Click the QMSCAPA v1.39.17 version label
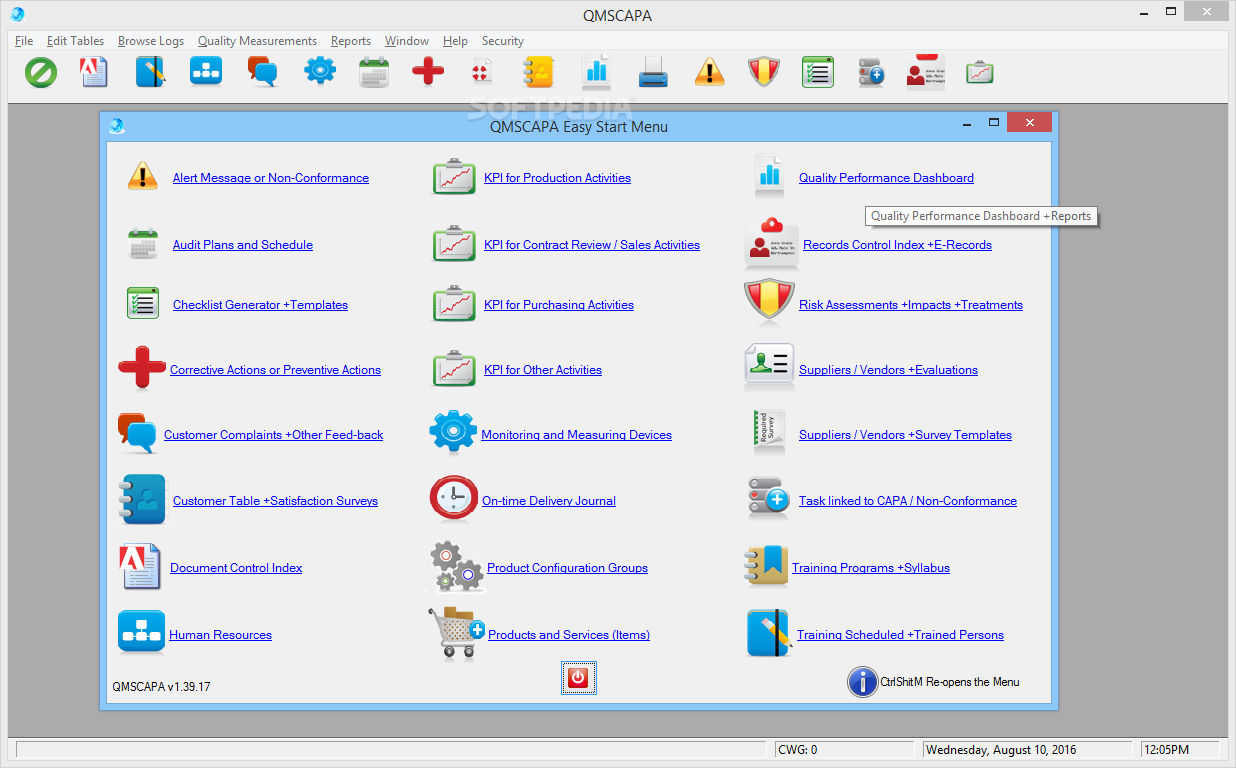 pyautogui.click(x=161, y=687)
